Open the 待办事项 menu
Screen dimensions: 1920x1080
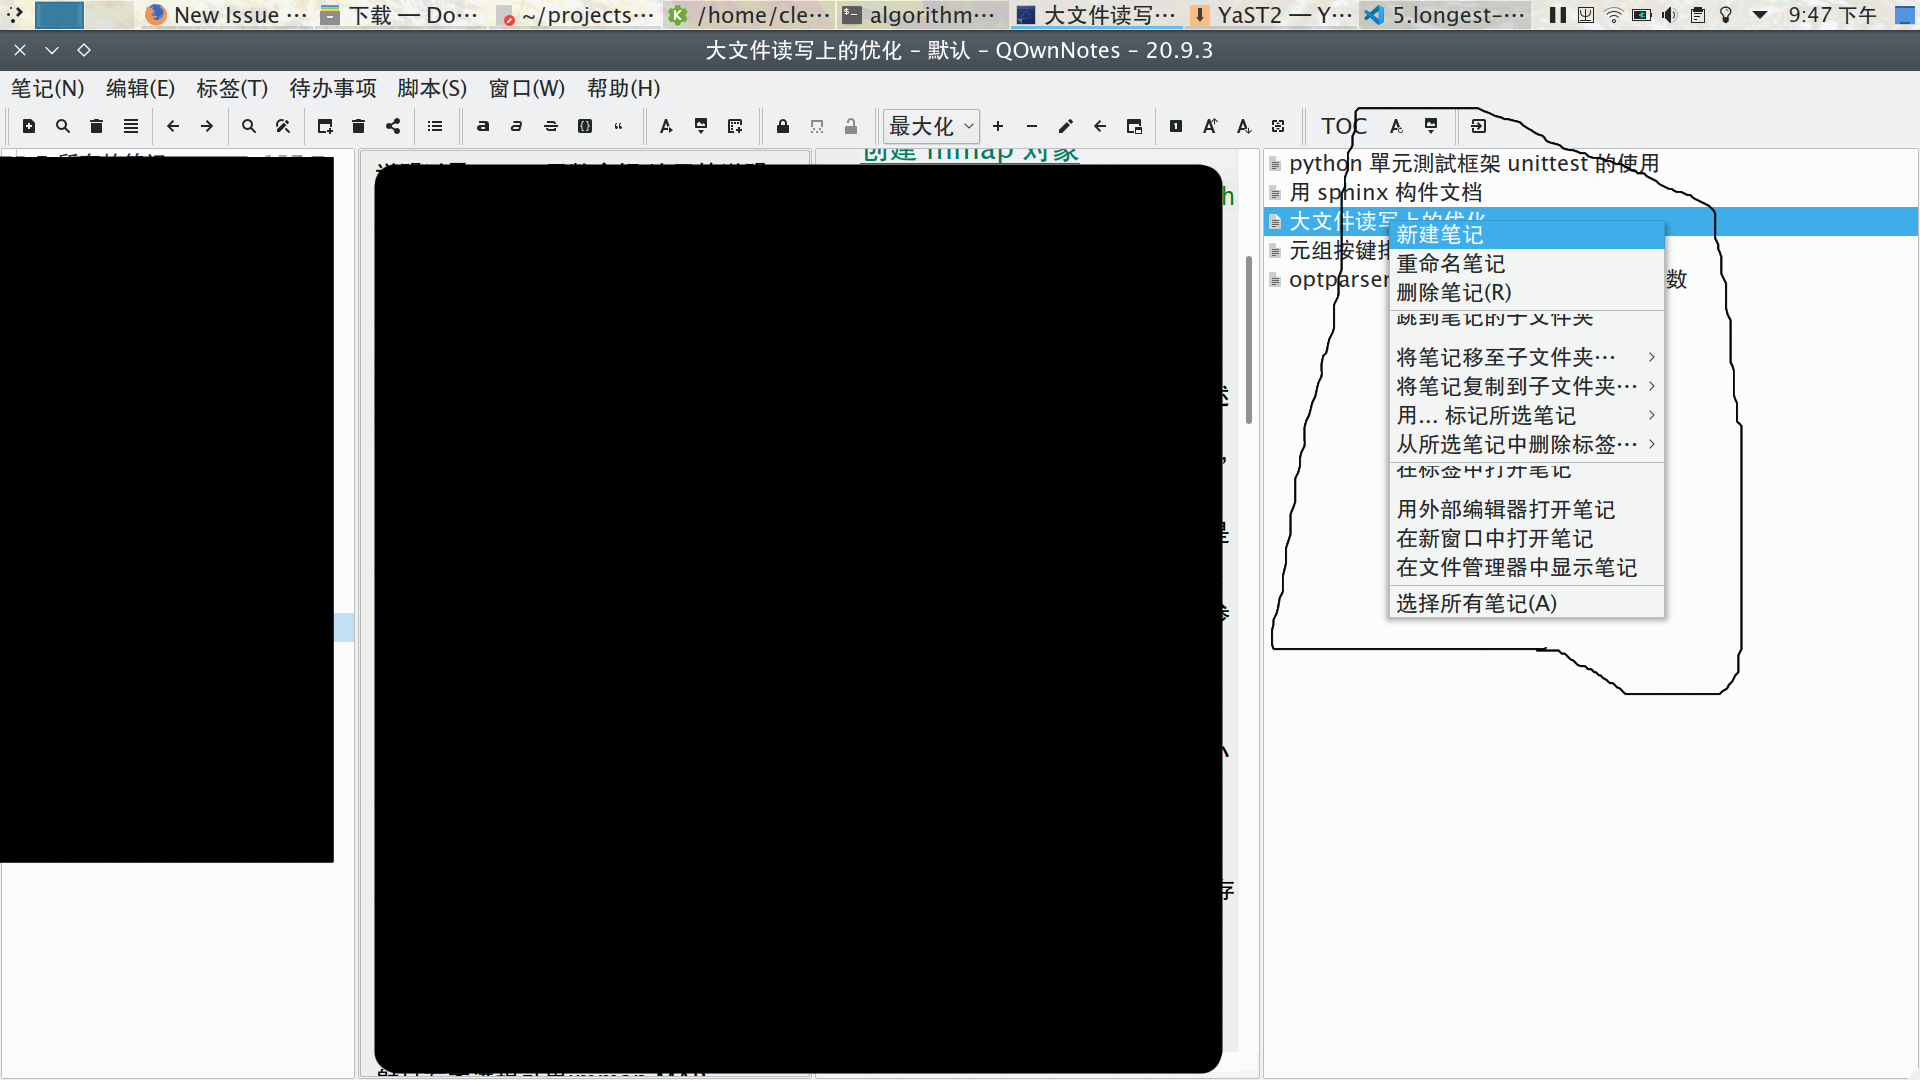pos(333,88)
